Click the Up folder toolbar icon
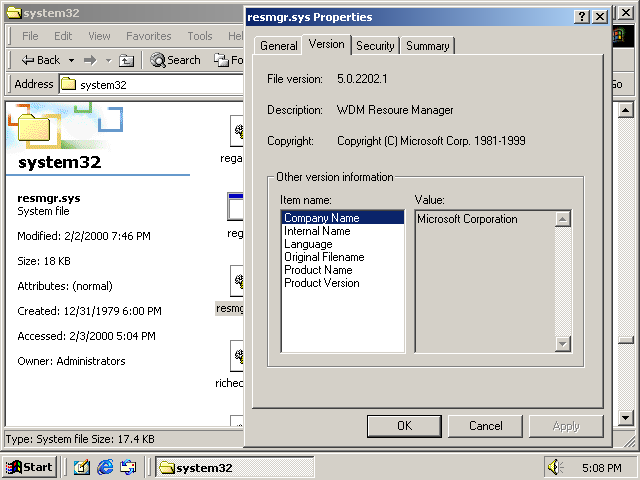Image resolution: width=640 pixels, height=480 pixels. pos(126,60)
